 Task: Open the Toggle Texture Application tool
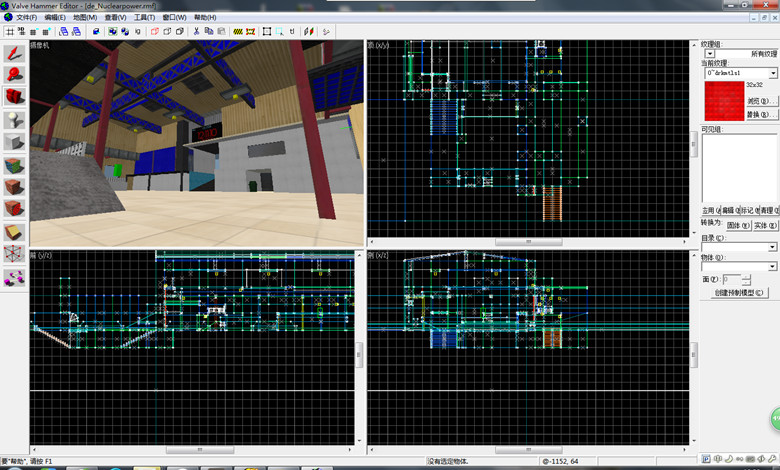[x=14, y=165]
